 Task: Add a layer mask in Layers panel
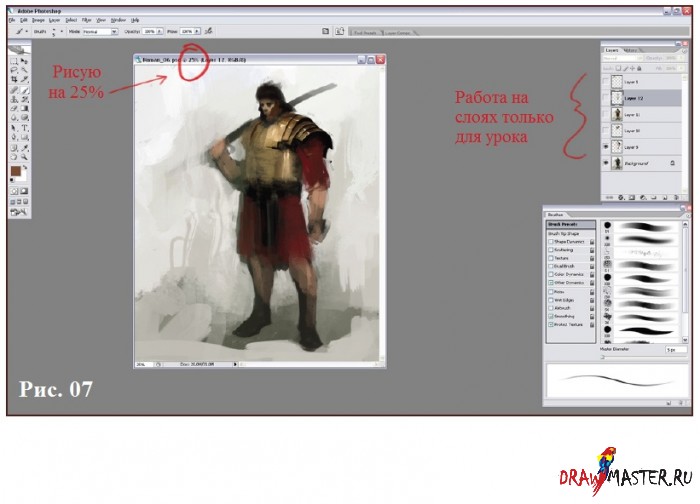[632, 197]
